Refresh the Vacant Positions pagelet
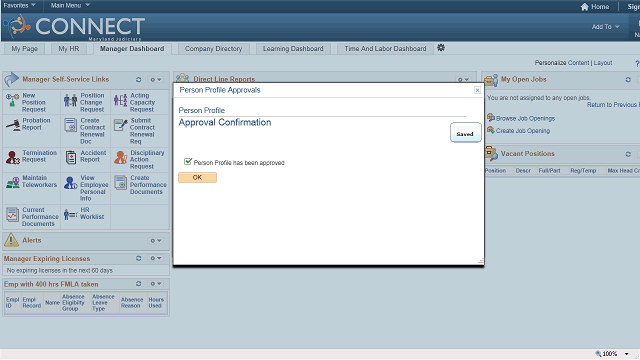This screenshot has height=360, width=640. coord(628,154)
